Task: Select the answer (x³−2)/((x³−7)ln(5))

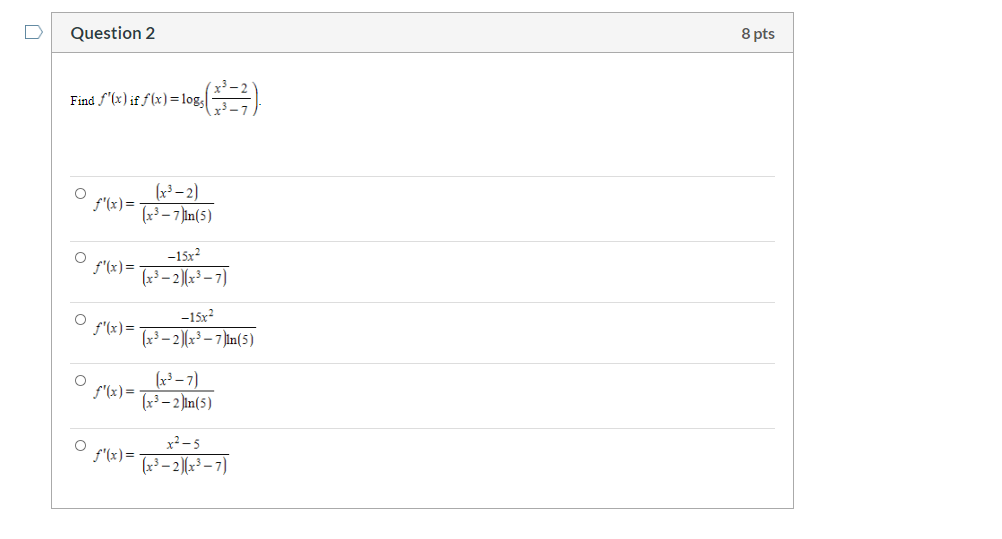Action: click(x=80, y=193)
